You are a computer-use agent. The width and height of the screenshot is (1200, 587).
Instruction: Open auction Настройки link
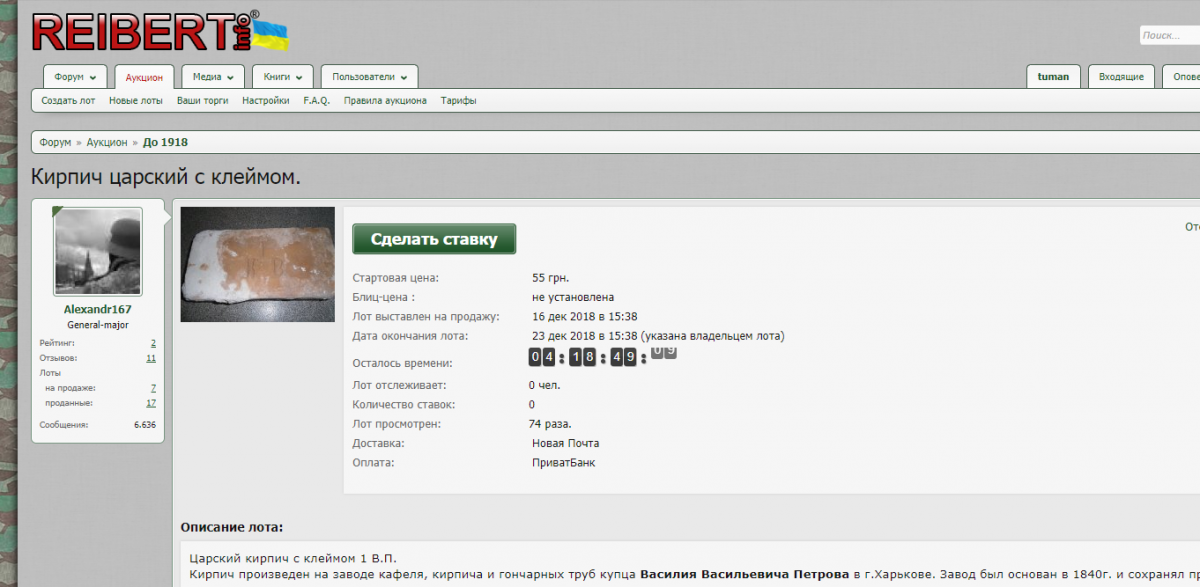tap(266, 101)
